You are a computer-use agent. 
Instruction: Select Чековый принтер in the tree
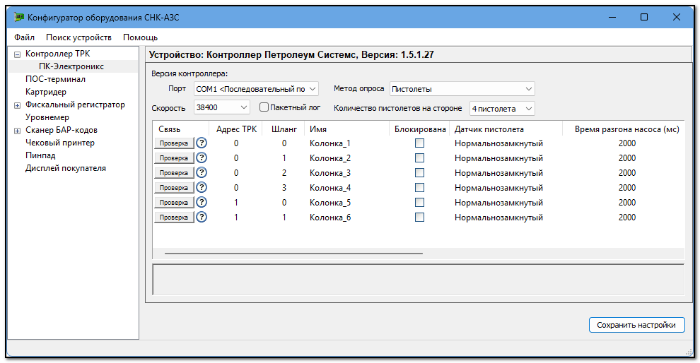click(60, 143)
